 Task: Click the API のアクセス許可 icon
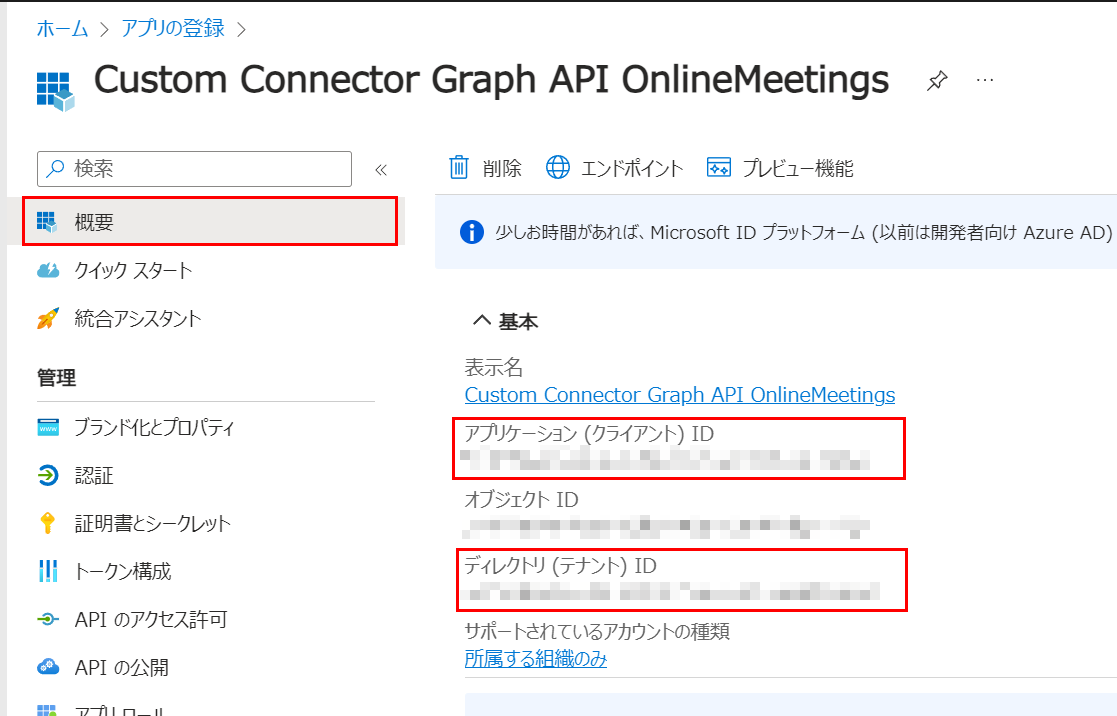[x=48, y=619]
